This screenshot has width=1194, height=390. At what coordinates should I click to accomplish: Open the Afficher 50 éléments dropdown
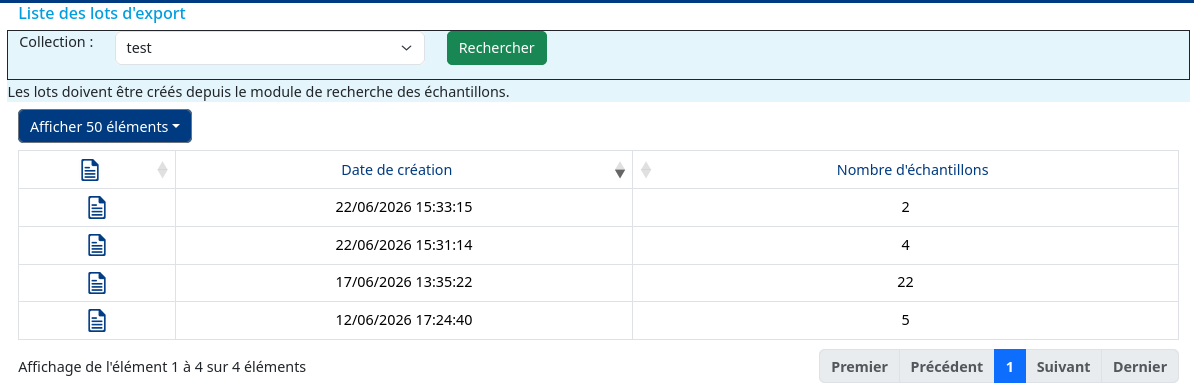coord(105,126)
